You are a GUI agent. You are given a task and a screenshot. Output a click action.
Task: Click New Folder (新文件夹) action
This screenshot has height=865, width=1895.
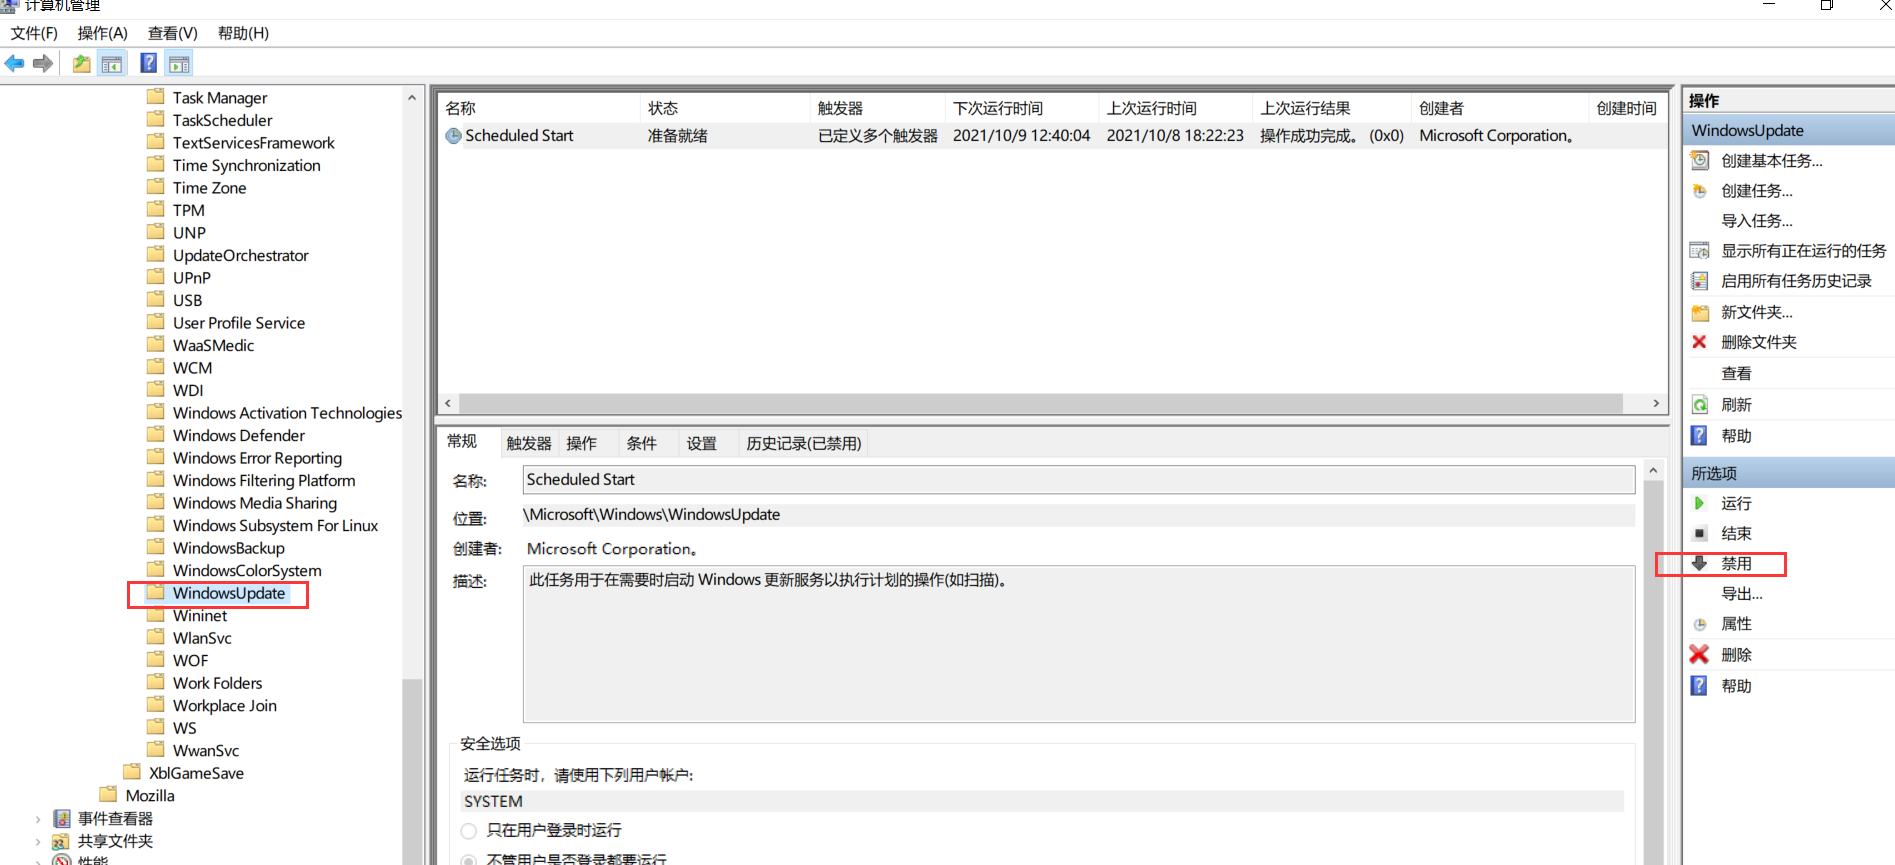(x=1756, y=312)
